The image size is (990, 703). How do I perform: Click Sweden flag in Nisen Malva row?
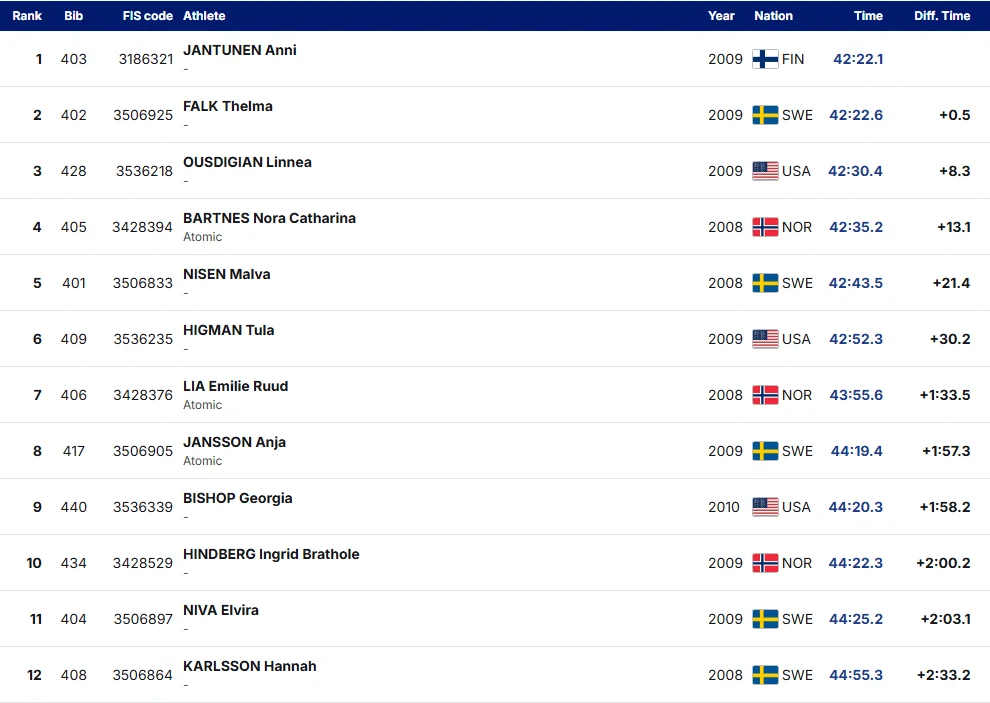[765, 283]
